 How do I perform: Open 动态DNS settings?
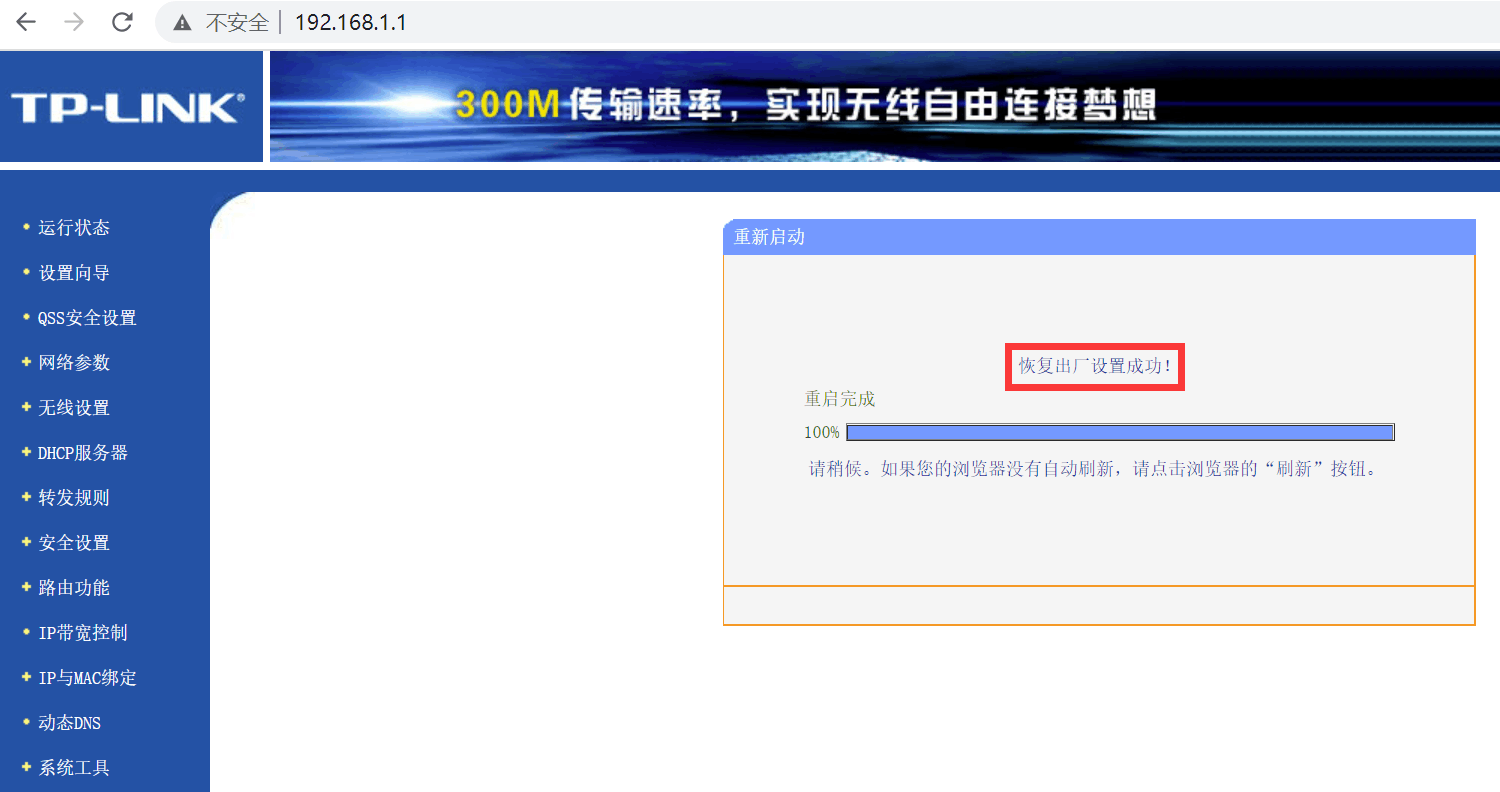68,722
